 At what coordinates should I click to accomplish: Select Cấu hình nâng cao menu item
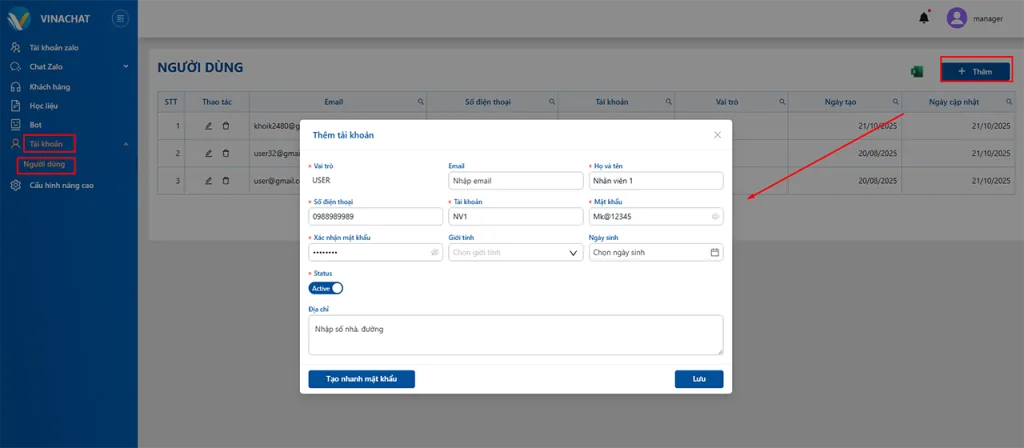68,185
